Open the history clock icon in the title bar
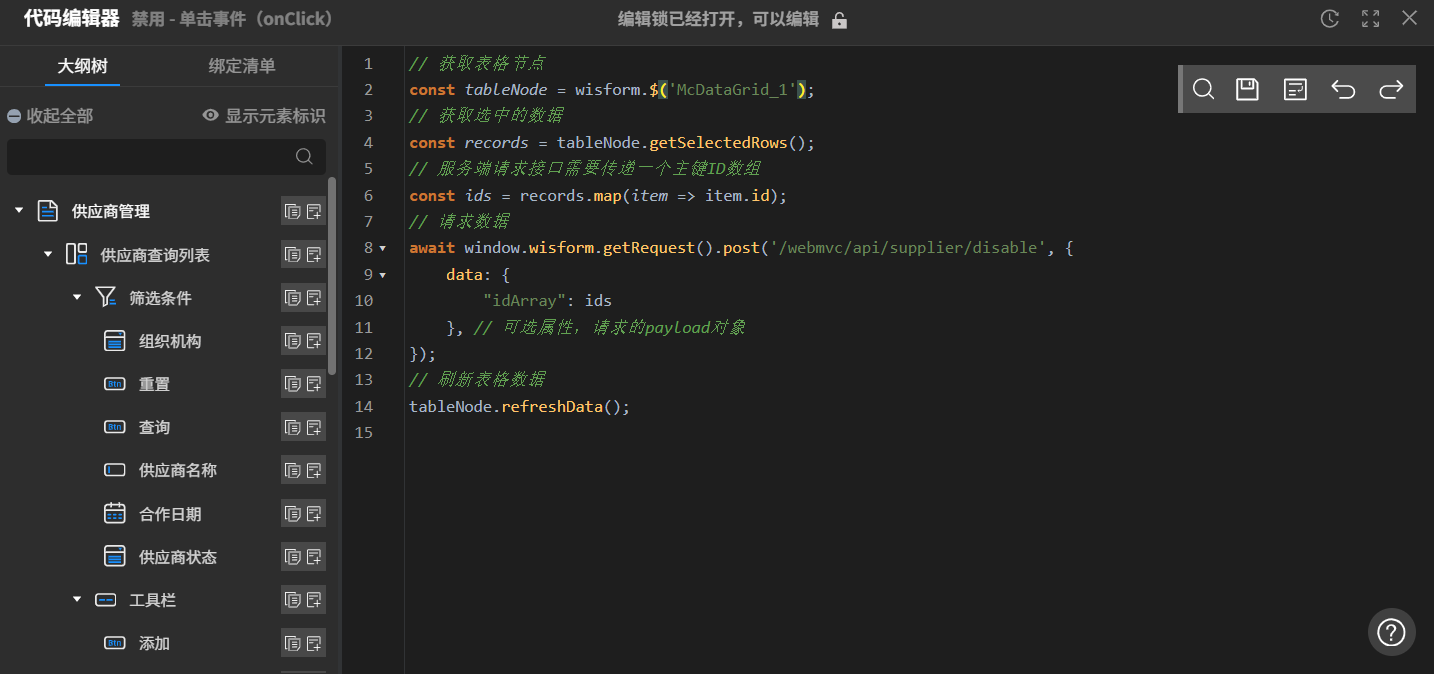The image size is (1434, 674). click(1329, 18)
